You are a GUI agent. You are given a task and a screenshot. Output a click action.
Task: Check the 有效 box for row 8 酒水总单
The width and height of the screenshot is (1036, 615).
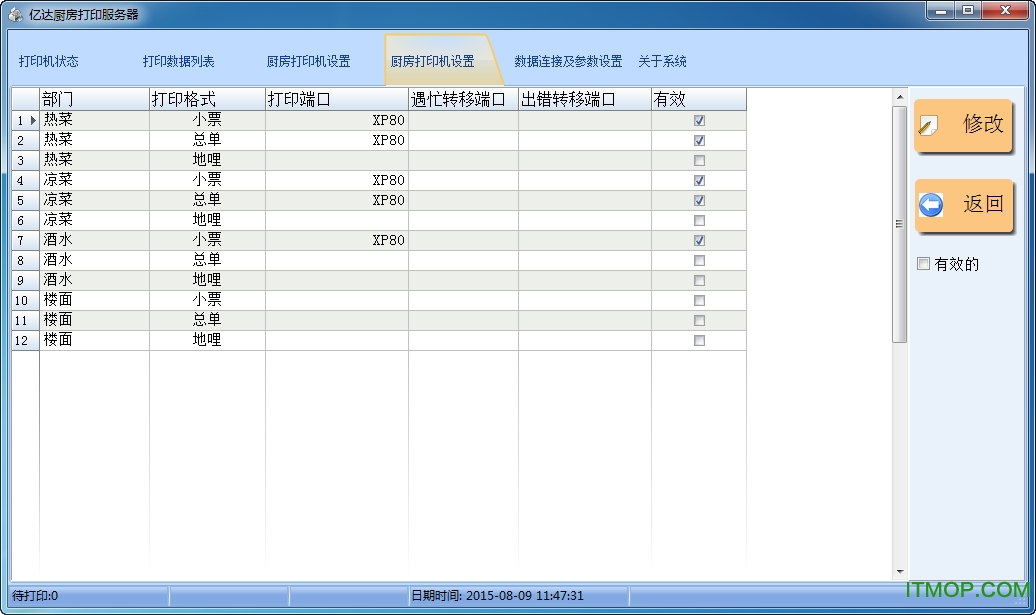(x=699, y=260)
